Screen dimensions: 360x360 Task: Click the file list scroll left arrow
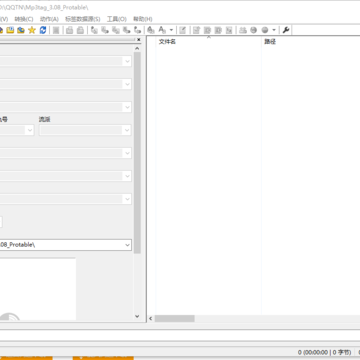[151, 319]
